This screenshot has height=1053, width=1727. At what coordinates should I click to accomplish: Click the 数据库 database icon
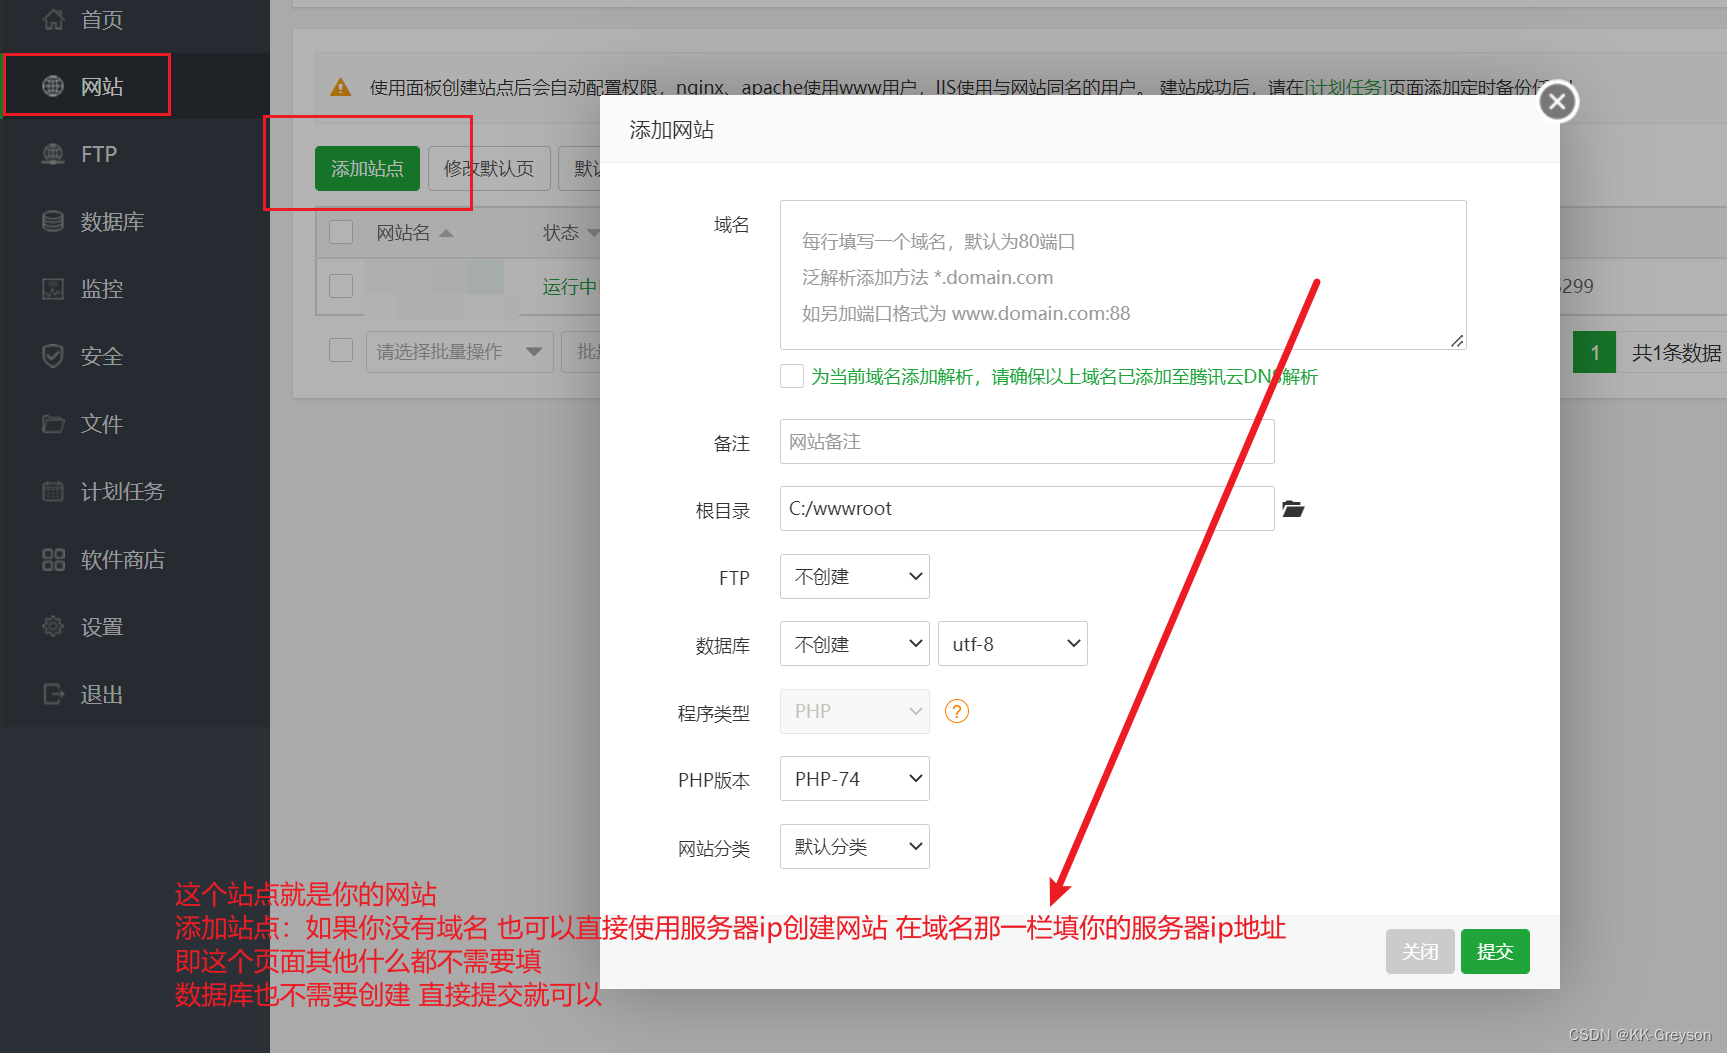pyautogui.click(x=53, y=221)
